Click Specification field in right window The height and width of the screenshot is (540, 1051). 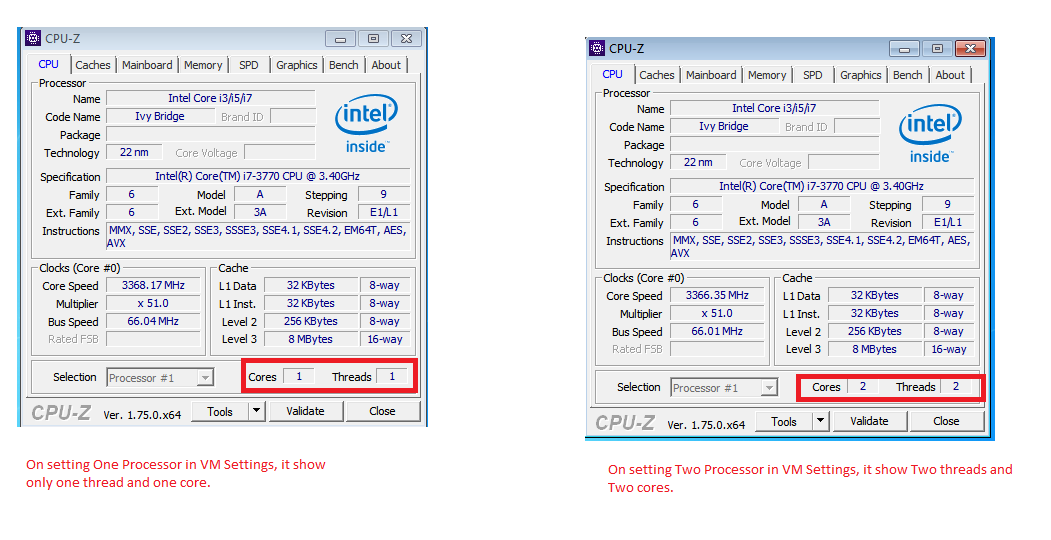822,186
